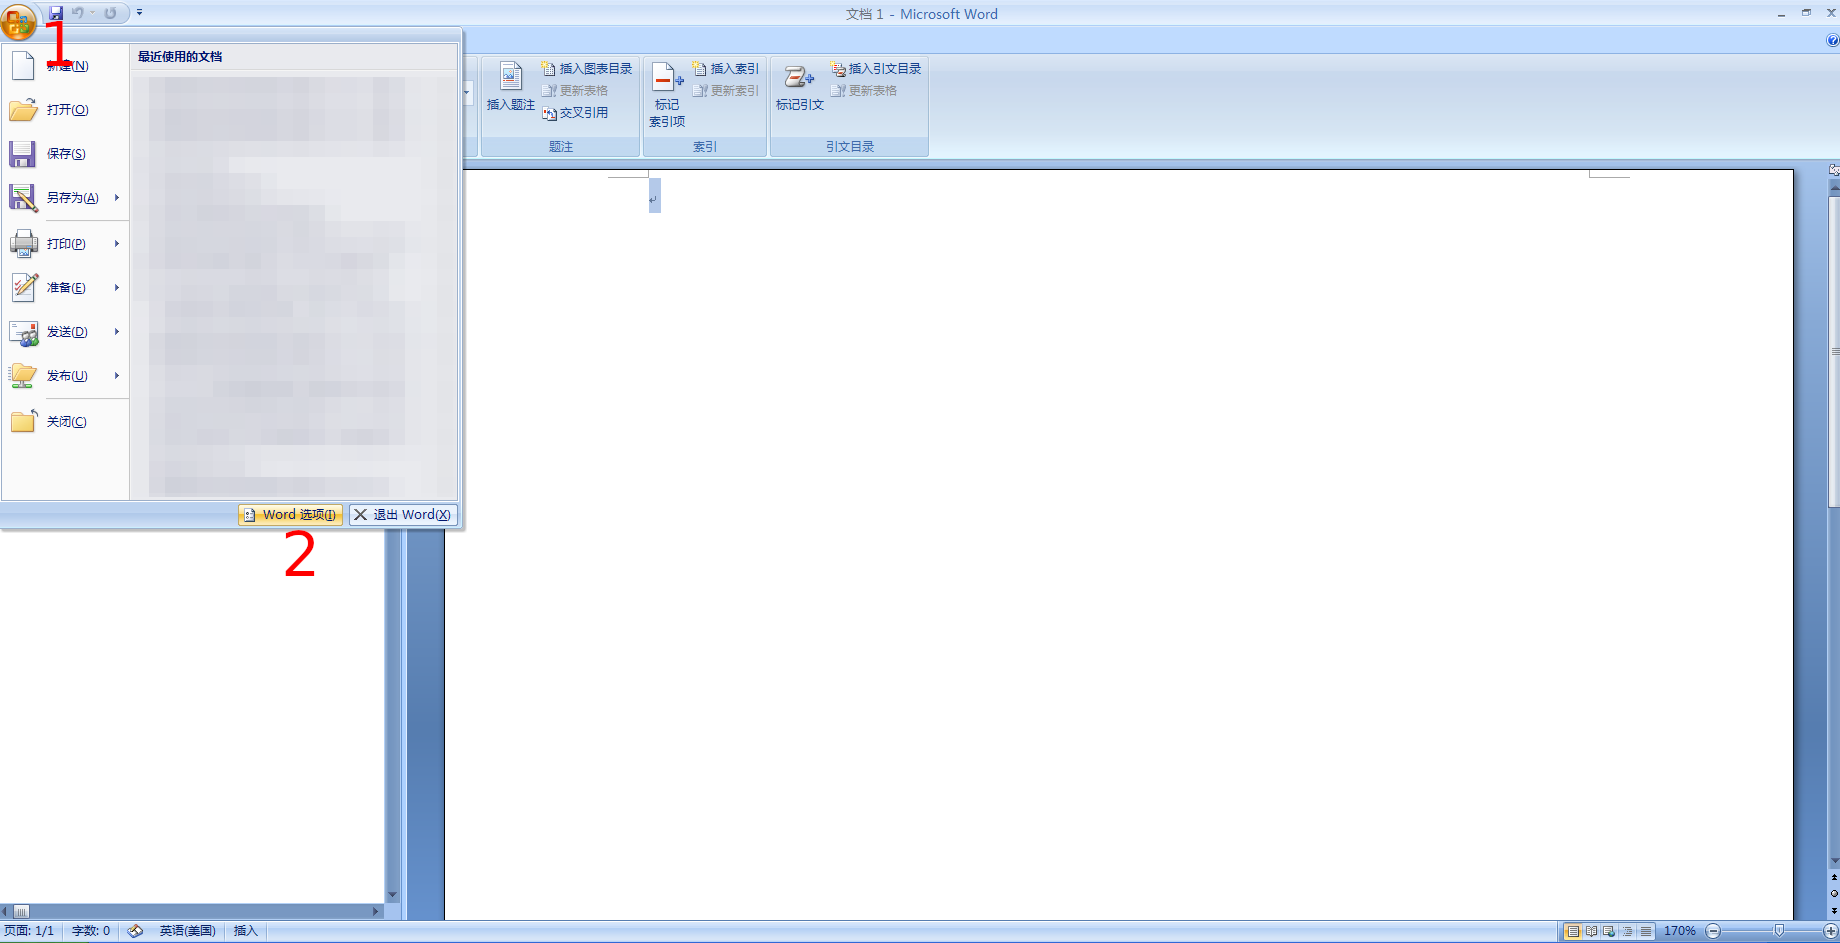
Task: Click 更新表格 in the 题注 group
Action: (575, 91)
